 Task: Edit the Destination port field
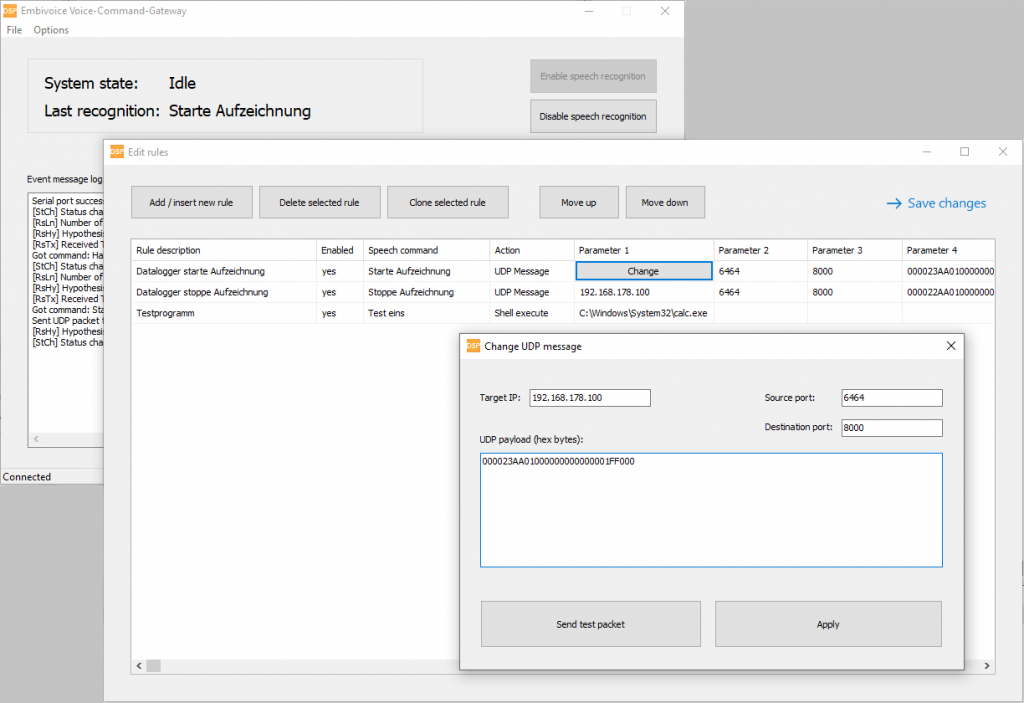(892, 428)
